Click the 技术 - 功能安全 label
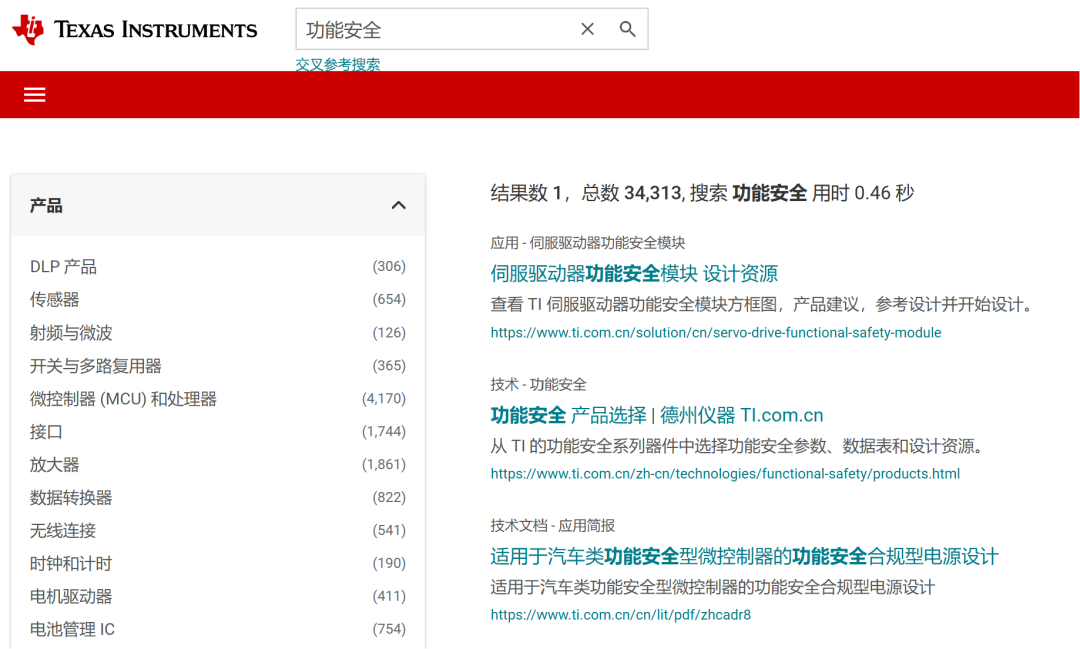Viewport: 1080px width, 649px height. click(x=539, y=384)
